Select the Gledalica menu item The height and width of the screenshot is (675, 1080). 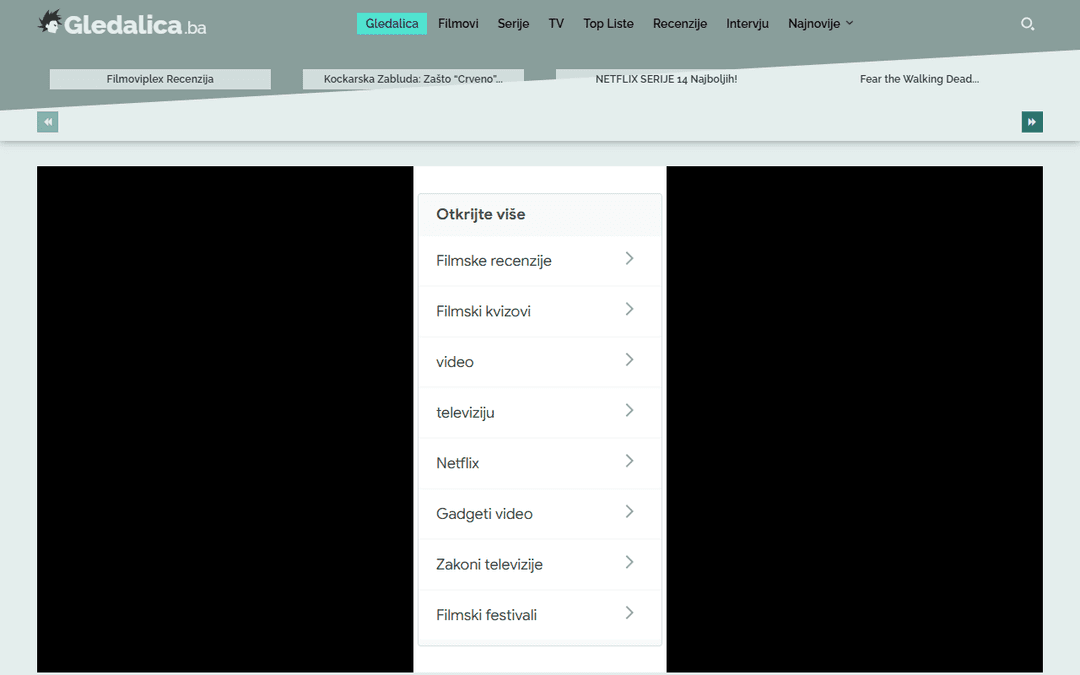coord(392,23)
